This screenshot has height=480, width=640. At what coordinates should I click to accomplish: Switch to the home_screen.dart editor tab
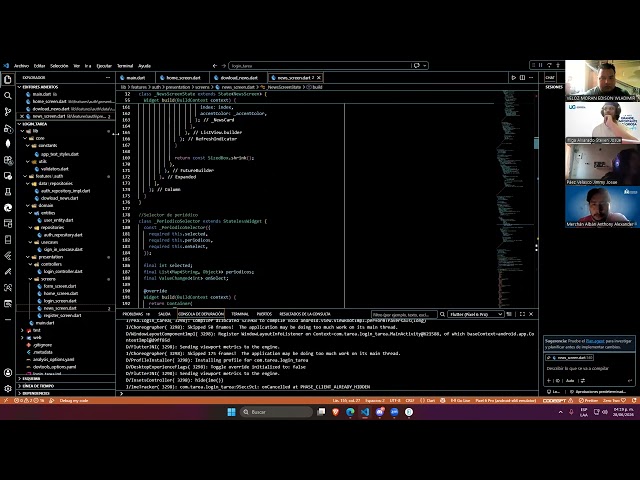click(x=183, y=78)
